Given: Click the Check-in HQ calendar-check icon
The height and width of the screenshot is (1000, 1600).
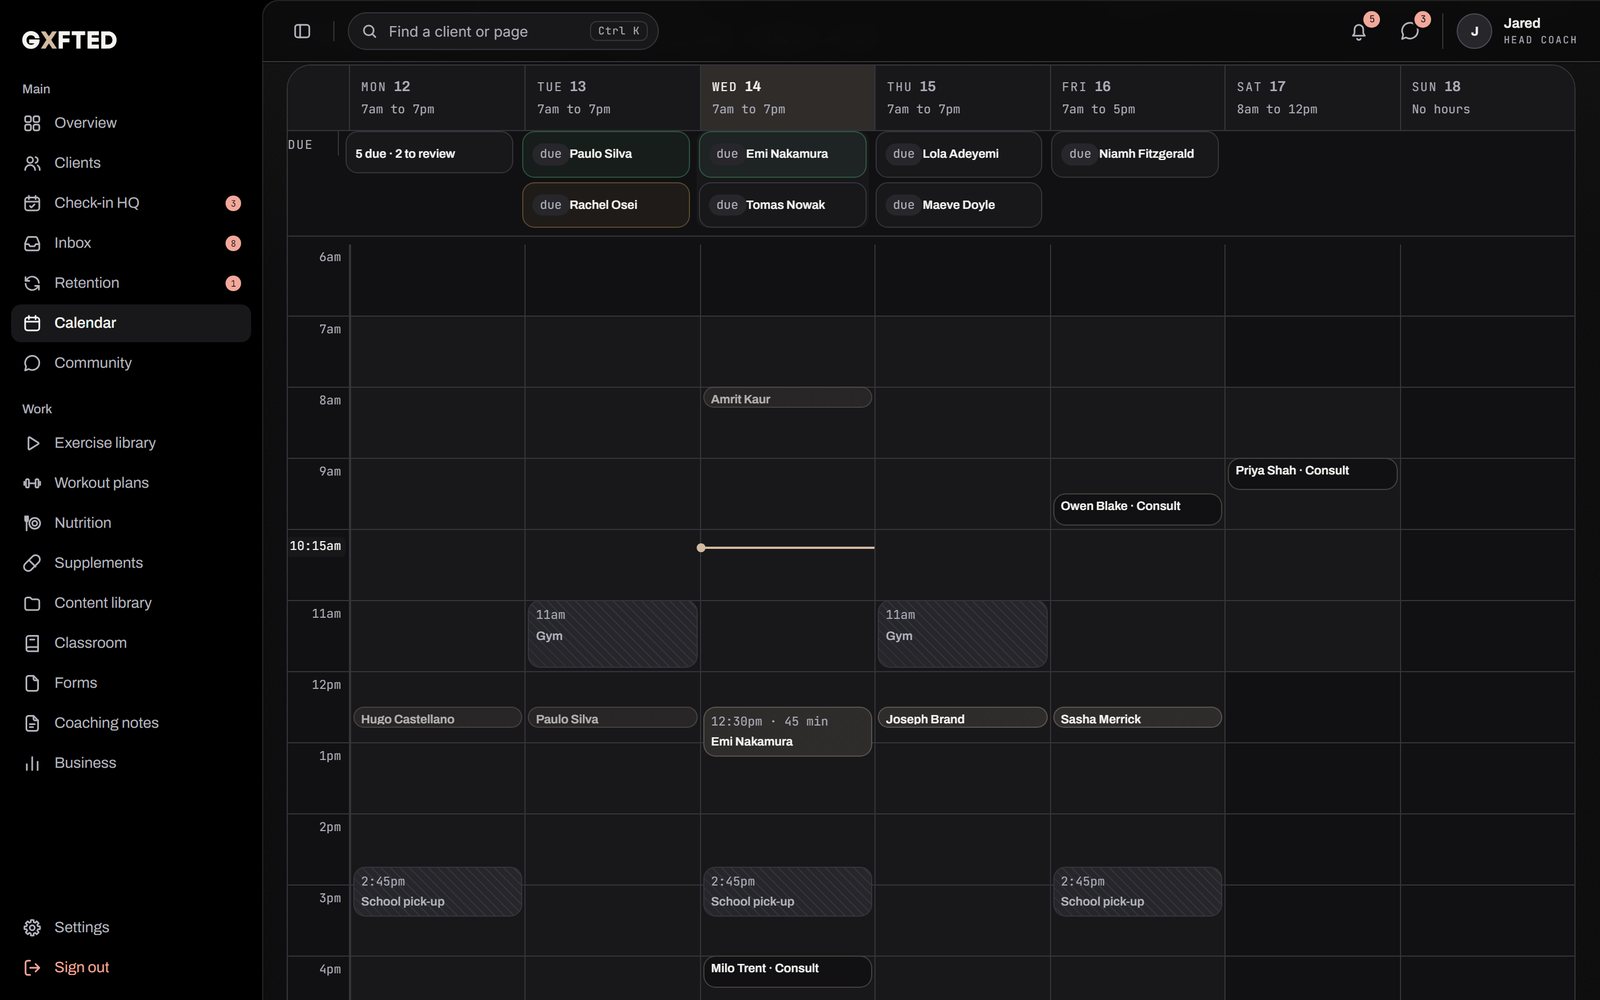Looking at the screenshot, I should coord(32,203).
